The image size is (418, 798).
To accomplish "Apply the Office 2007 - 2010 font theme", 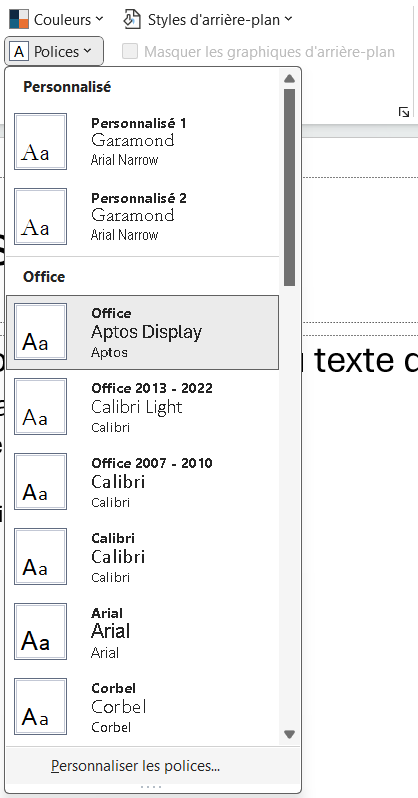I will 143,481.
